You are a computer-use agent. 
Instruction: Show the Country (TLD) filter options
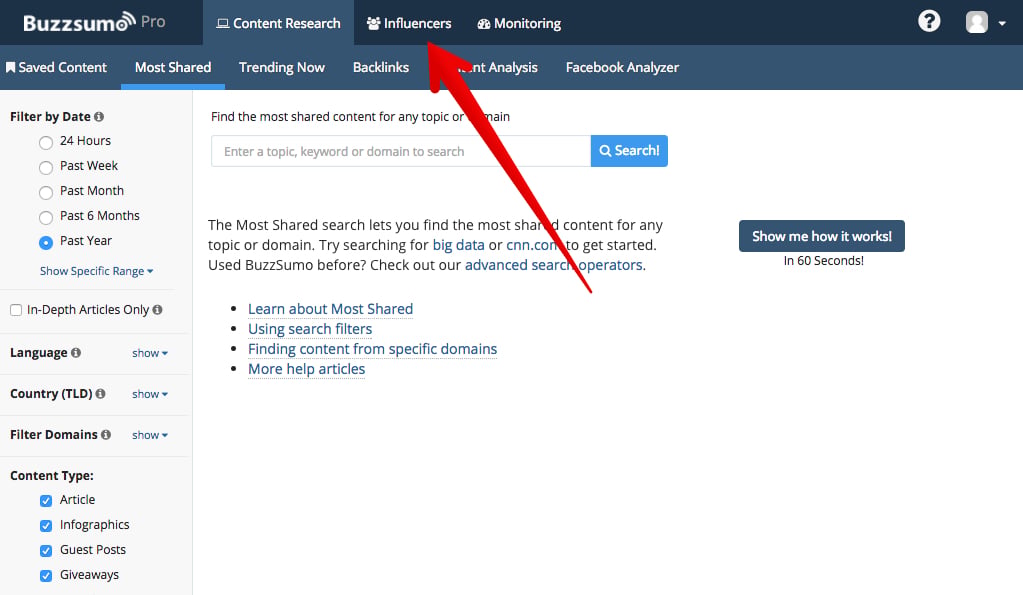pyautogui.click(x=150, y=394)
